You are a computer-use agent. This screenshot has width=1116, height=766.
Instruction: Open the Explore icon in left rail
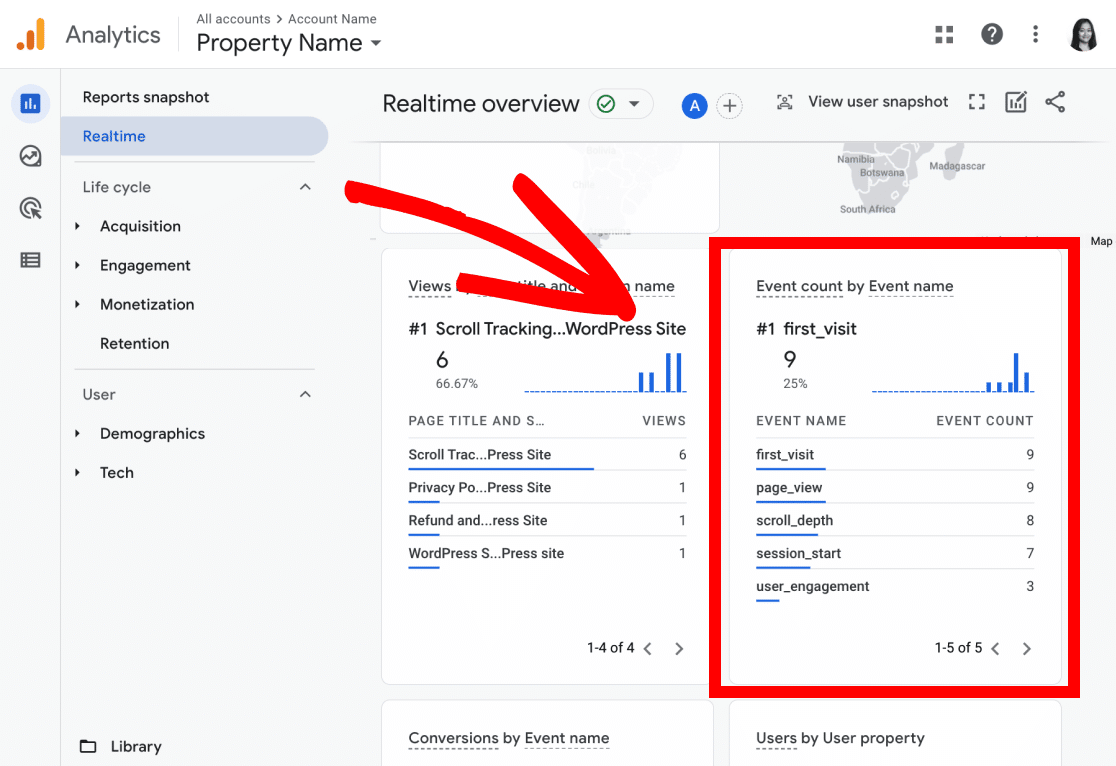pyautogui.click(x=30, y=156)
